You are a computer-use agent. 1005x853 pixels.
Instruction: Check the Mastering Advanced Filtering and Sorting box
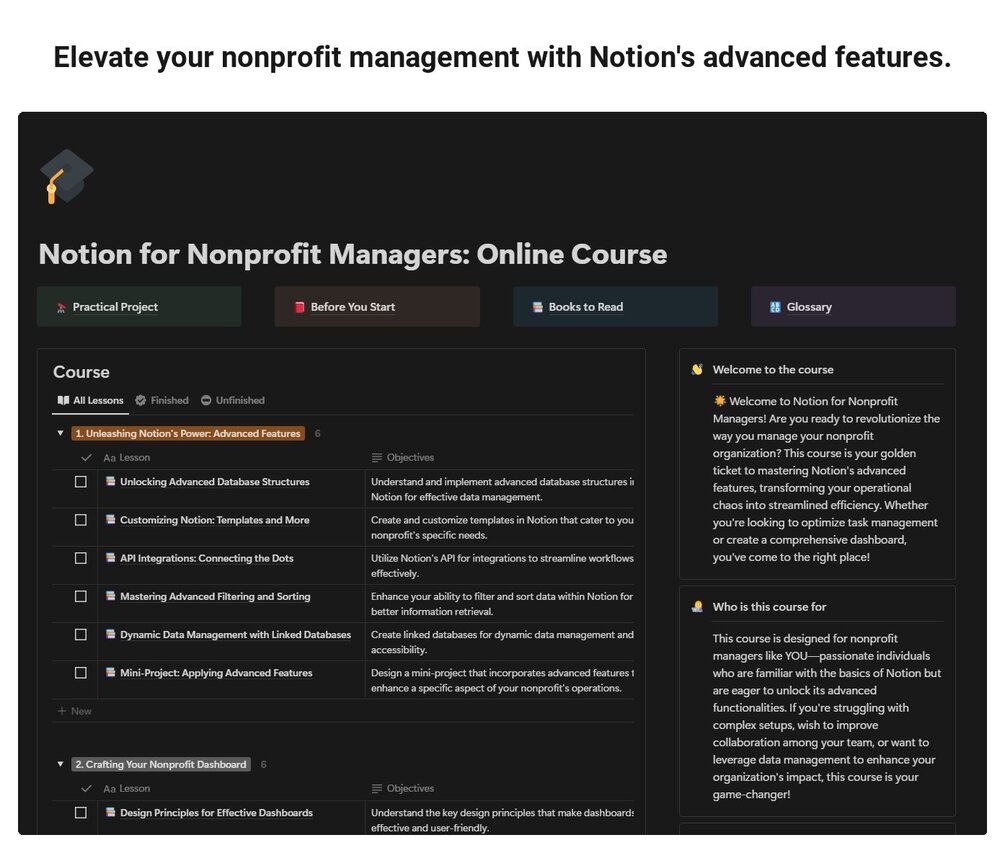(x=81, y=597)
